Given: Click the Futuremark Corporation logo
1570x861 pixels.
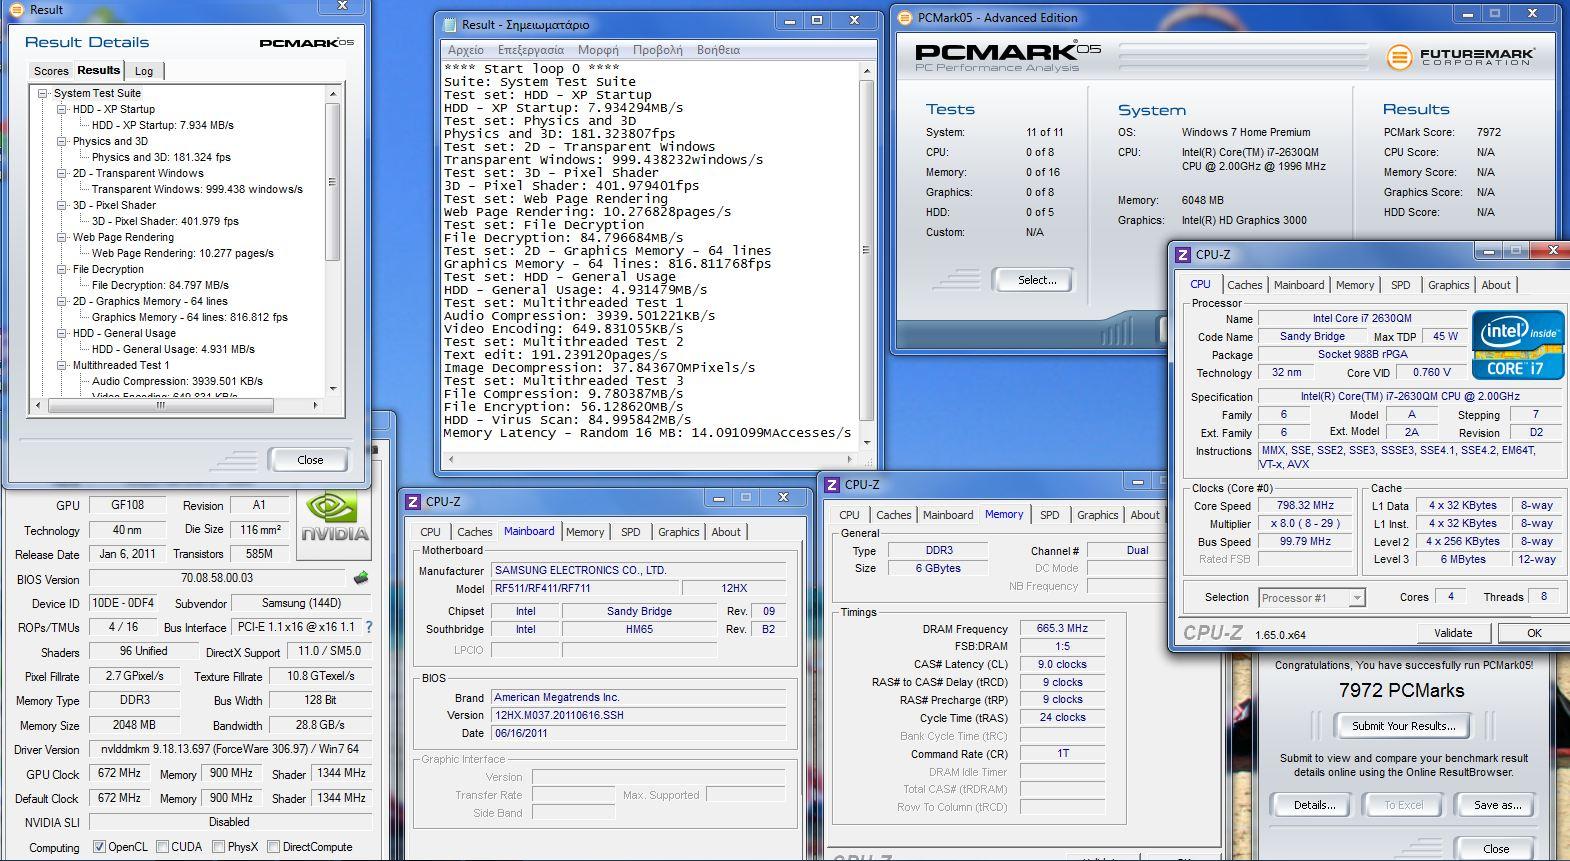Looking at the screenshot, I should [1461, 57].
